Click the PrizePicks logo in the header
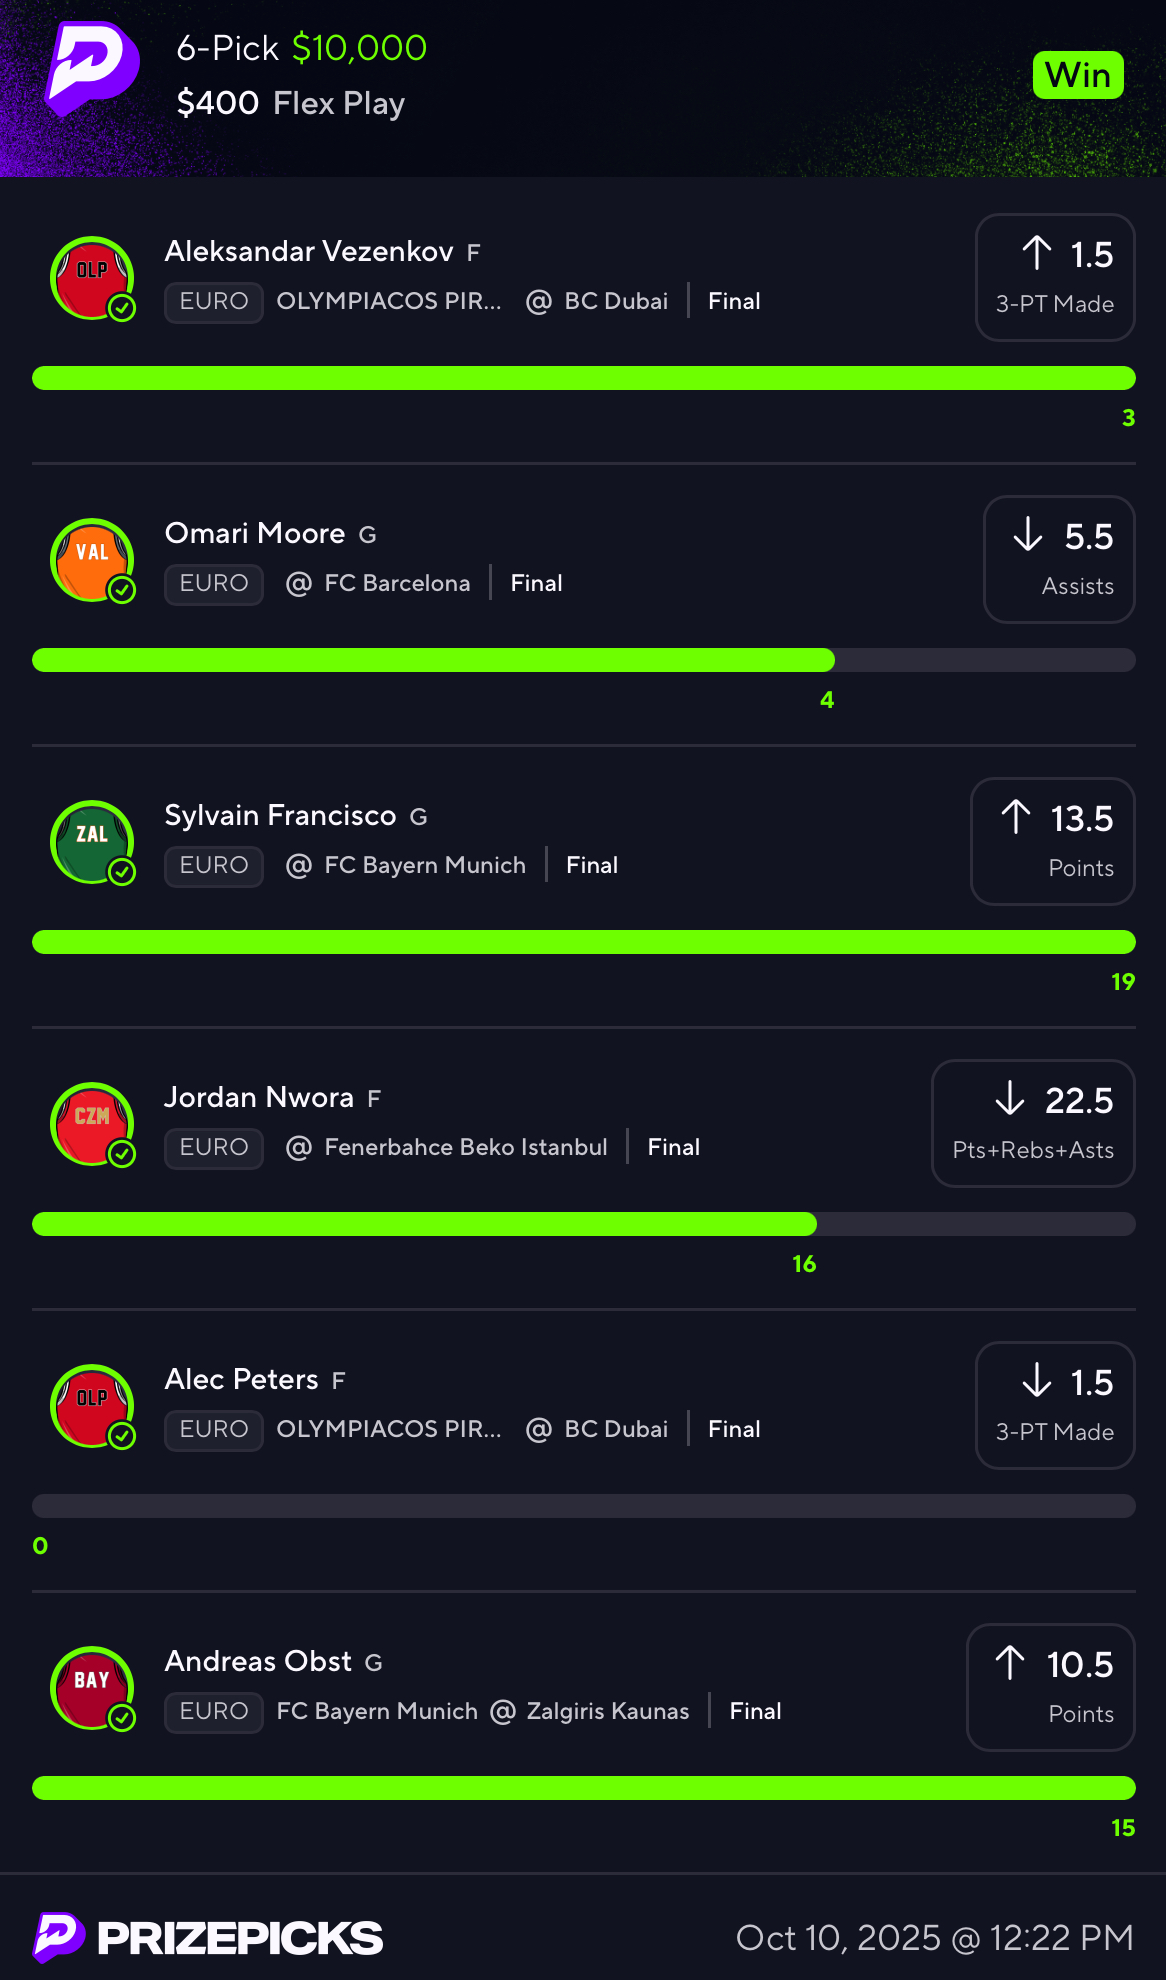 pyautogui.click(x=91, y=68)
